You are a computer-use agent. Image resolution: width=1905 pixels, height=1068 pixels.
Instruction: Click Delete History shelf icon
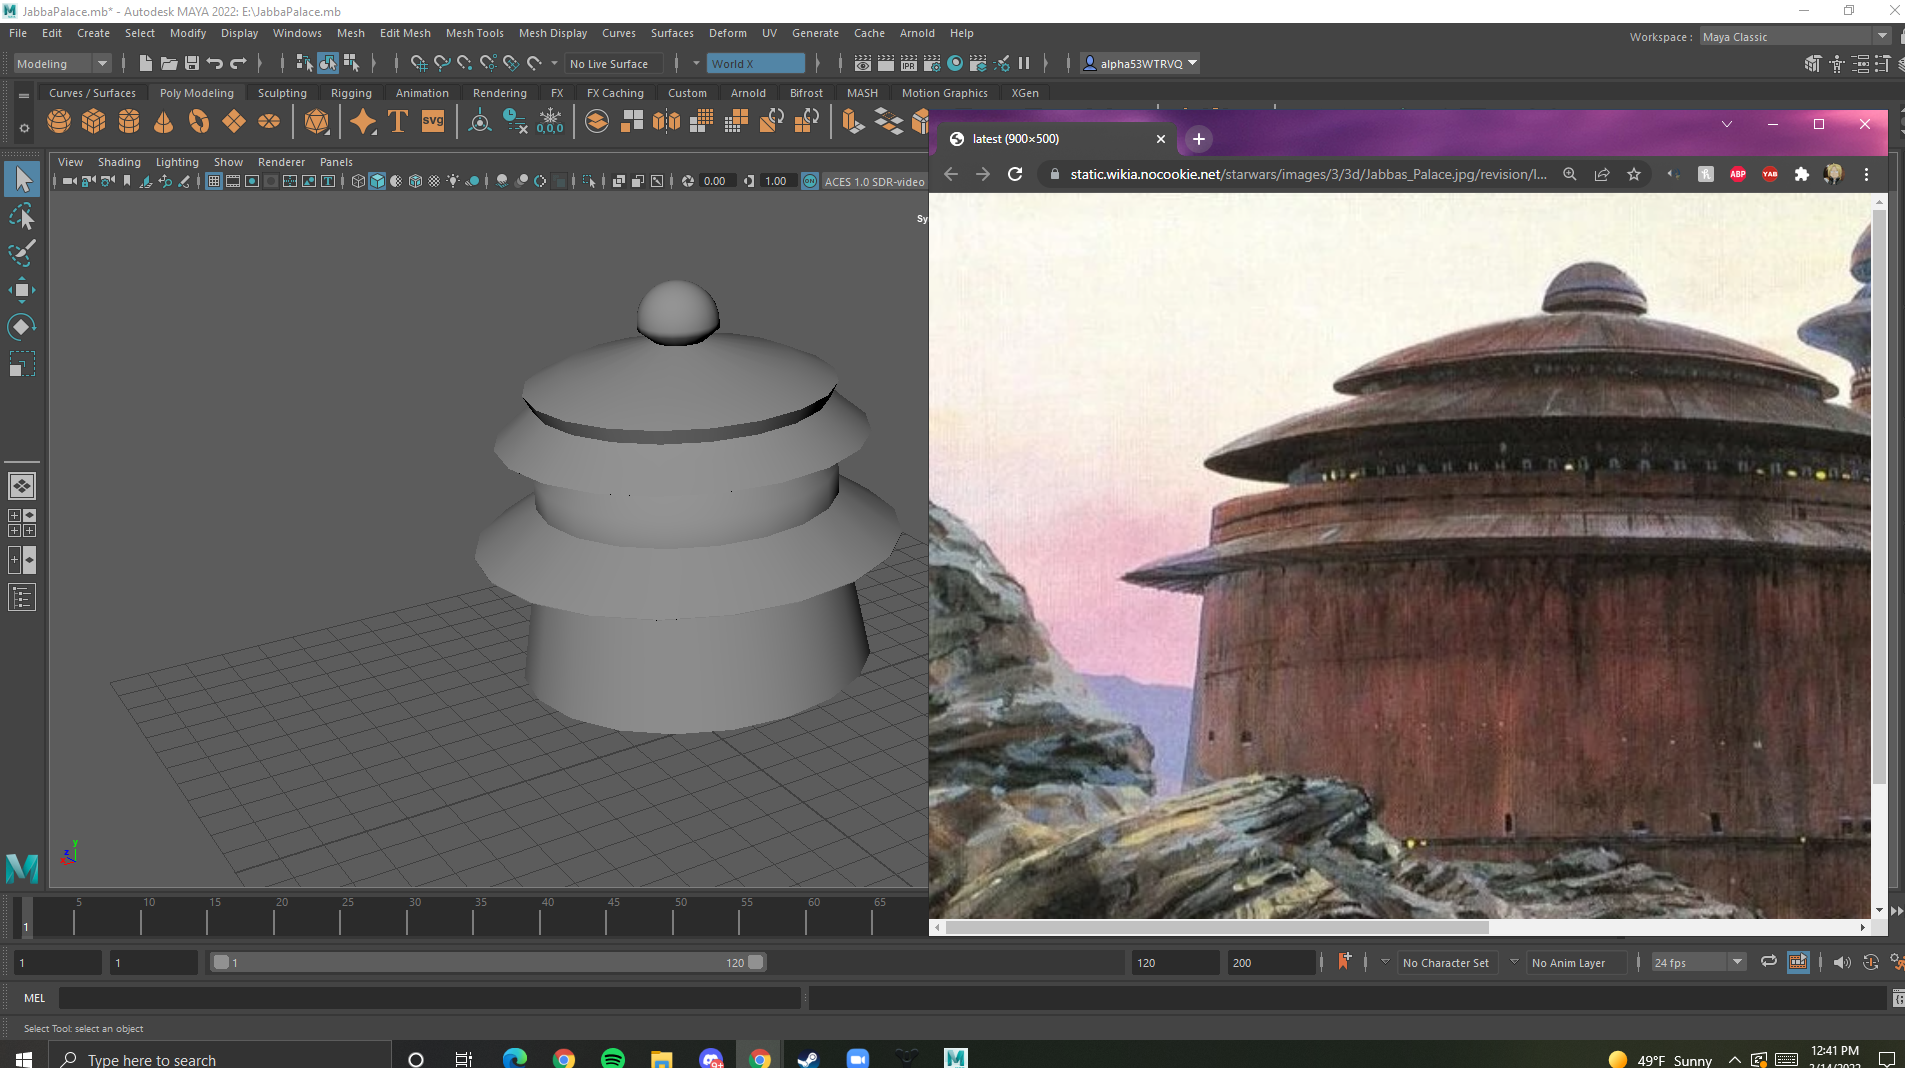tap(515, 122)
